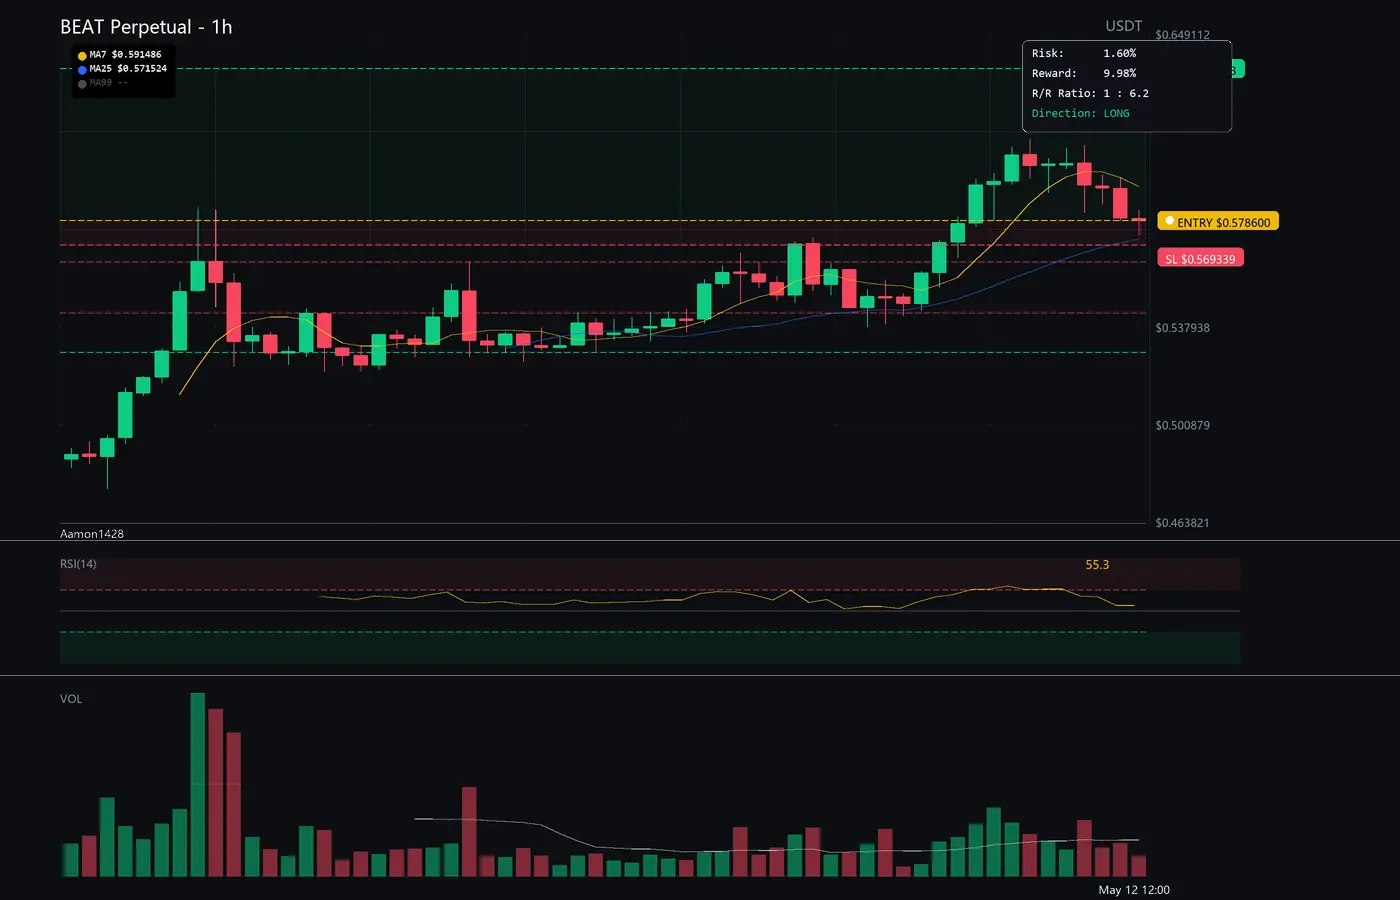Click the MA7 orange legend dot
This screenshot has height=900, width=1400.
[x=82, y=56]
